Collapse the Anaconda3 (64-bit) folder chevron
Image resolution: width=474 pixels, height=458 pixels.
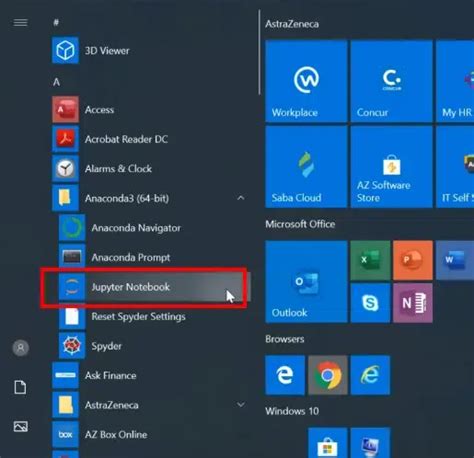pyautogui.click(x=241, y=198)
